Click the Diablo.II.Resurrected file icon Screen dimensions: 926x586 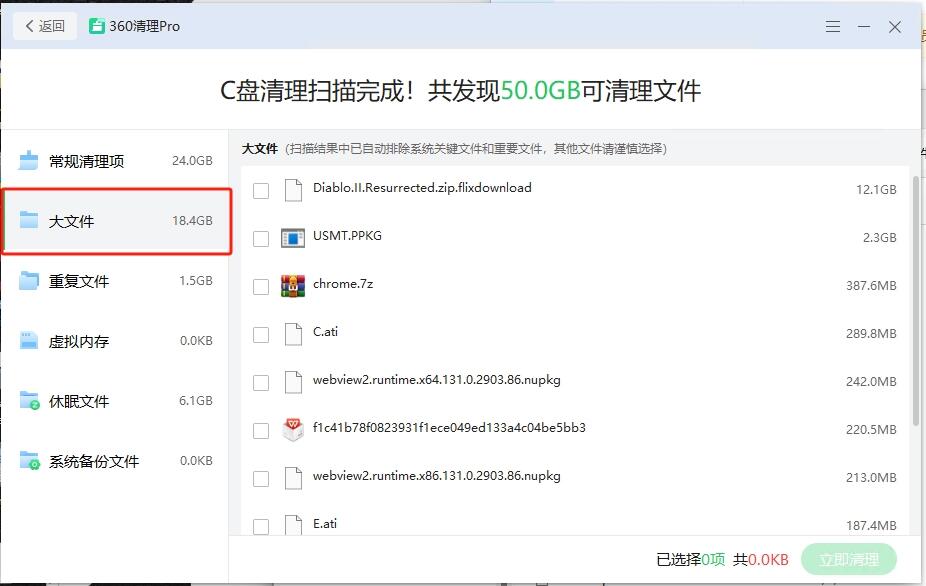coord(293,190)
